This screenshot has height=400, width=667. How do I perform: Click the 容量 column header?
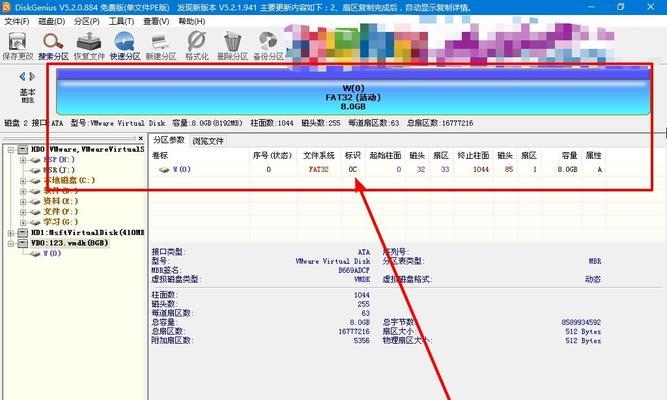click(x=569, y=155)
